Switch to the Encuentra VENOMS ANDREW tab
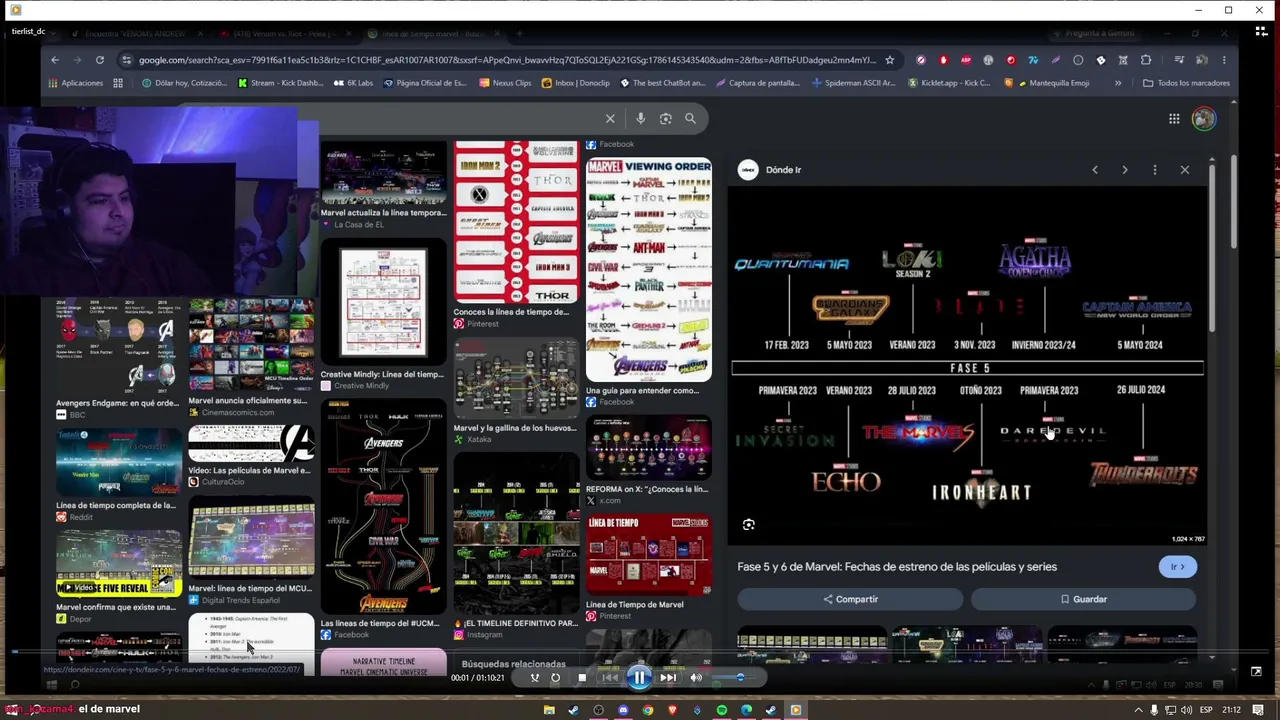 (x=137, y=33)
